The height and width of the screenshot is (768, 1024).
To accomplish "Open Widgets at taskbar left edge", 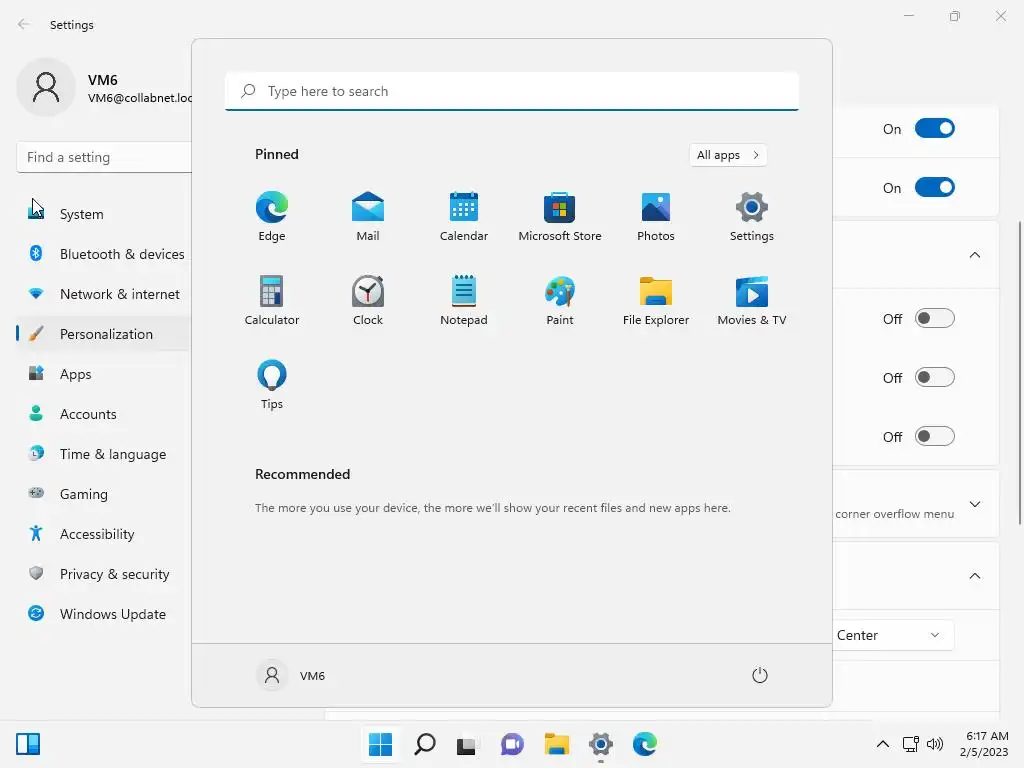I will coord(28,744).
